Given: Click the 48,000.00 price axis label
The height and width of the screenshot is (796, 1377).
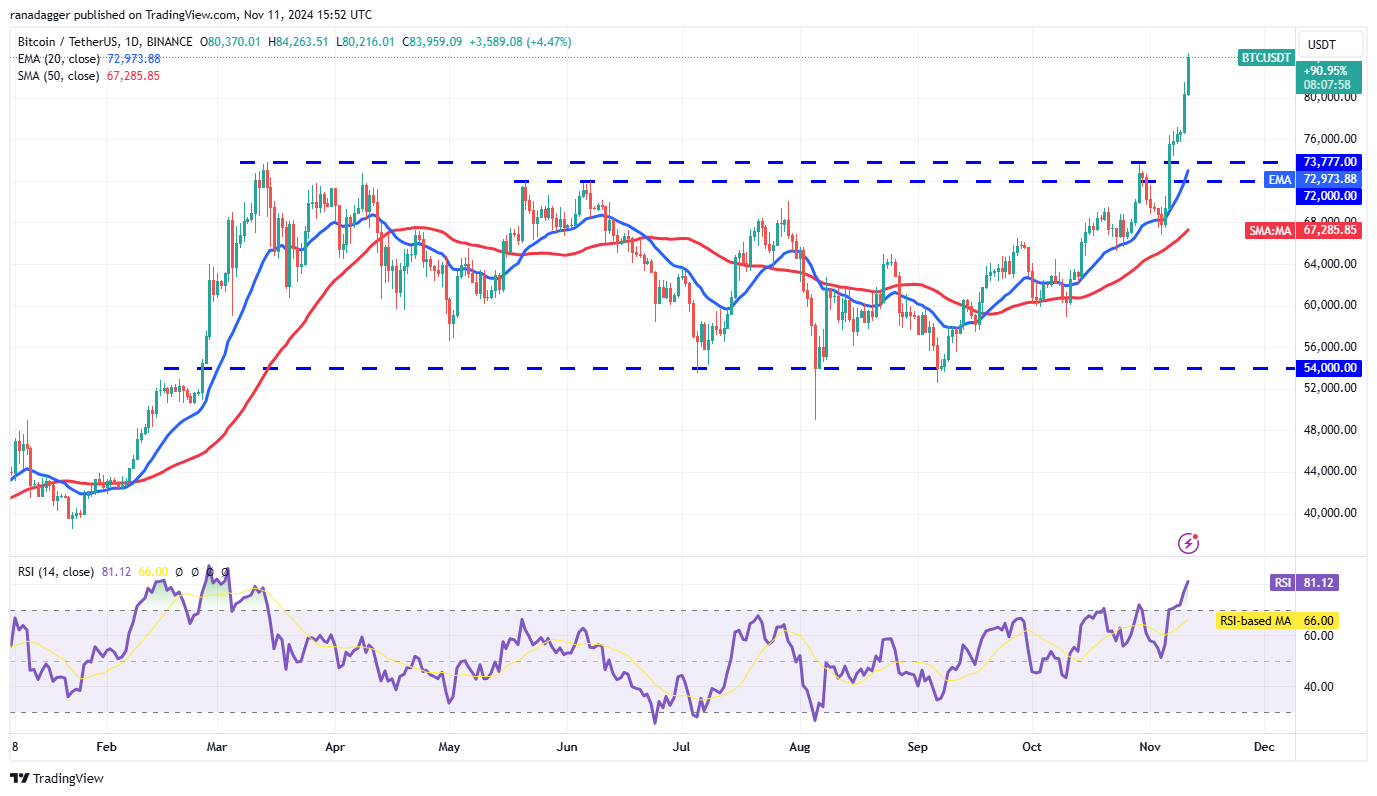Looking at the screenshot, I should [x=1331, y=430].
